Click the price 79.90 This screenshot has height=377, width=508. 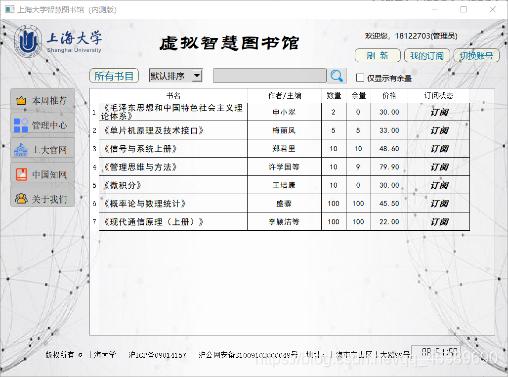tap(389, 167)
